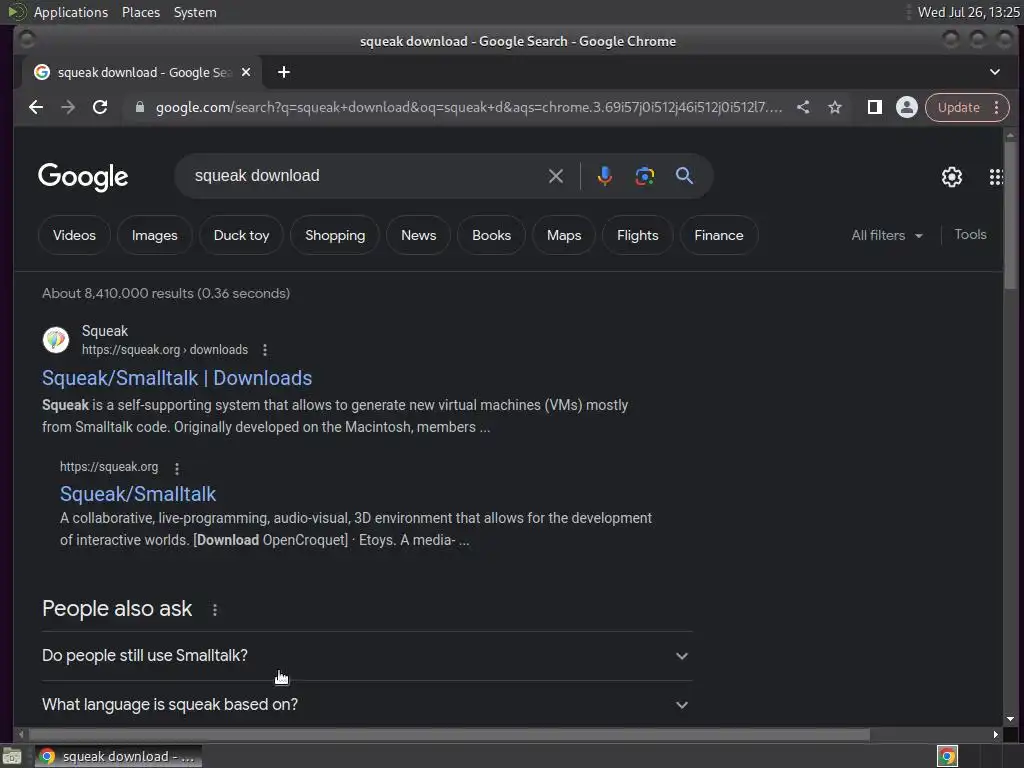1024x768 pixels.
Task: Open a new browser tab
Action: point(283,72)
